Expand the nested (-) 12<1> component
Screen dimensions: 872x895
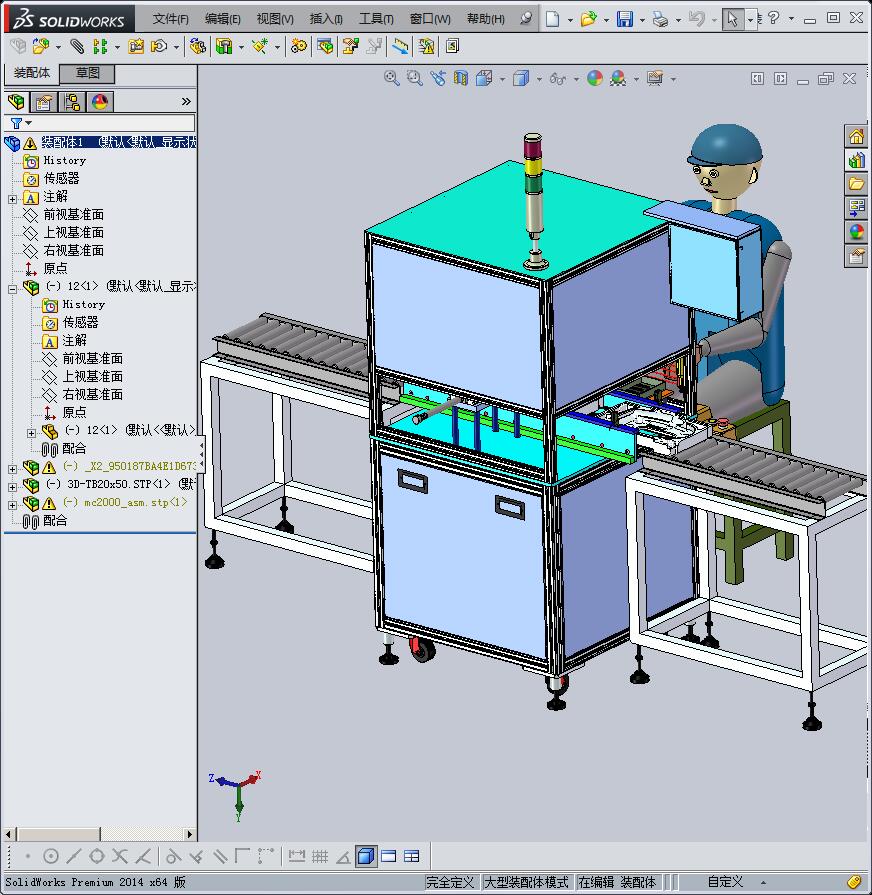31,433
